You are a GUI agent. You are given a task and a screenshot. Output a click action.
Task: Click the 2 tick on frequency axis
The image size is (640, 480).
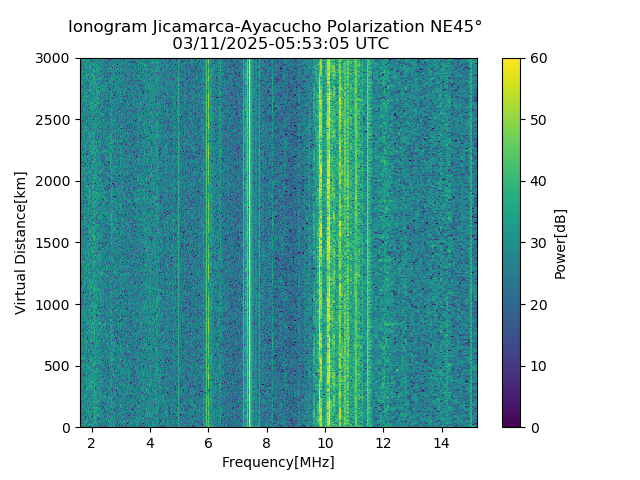click(92, 443)
